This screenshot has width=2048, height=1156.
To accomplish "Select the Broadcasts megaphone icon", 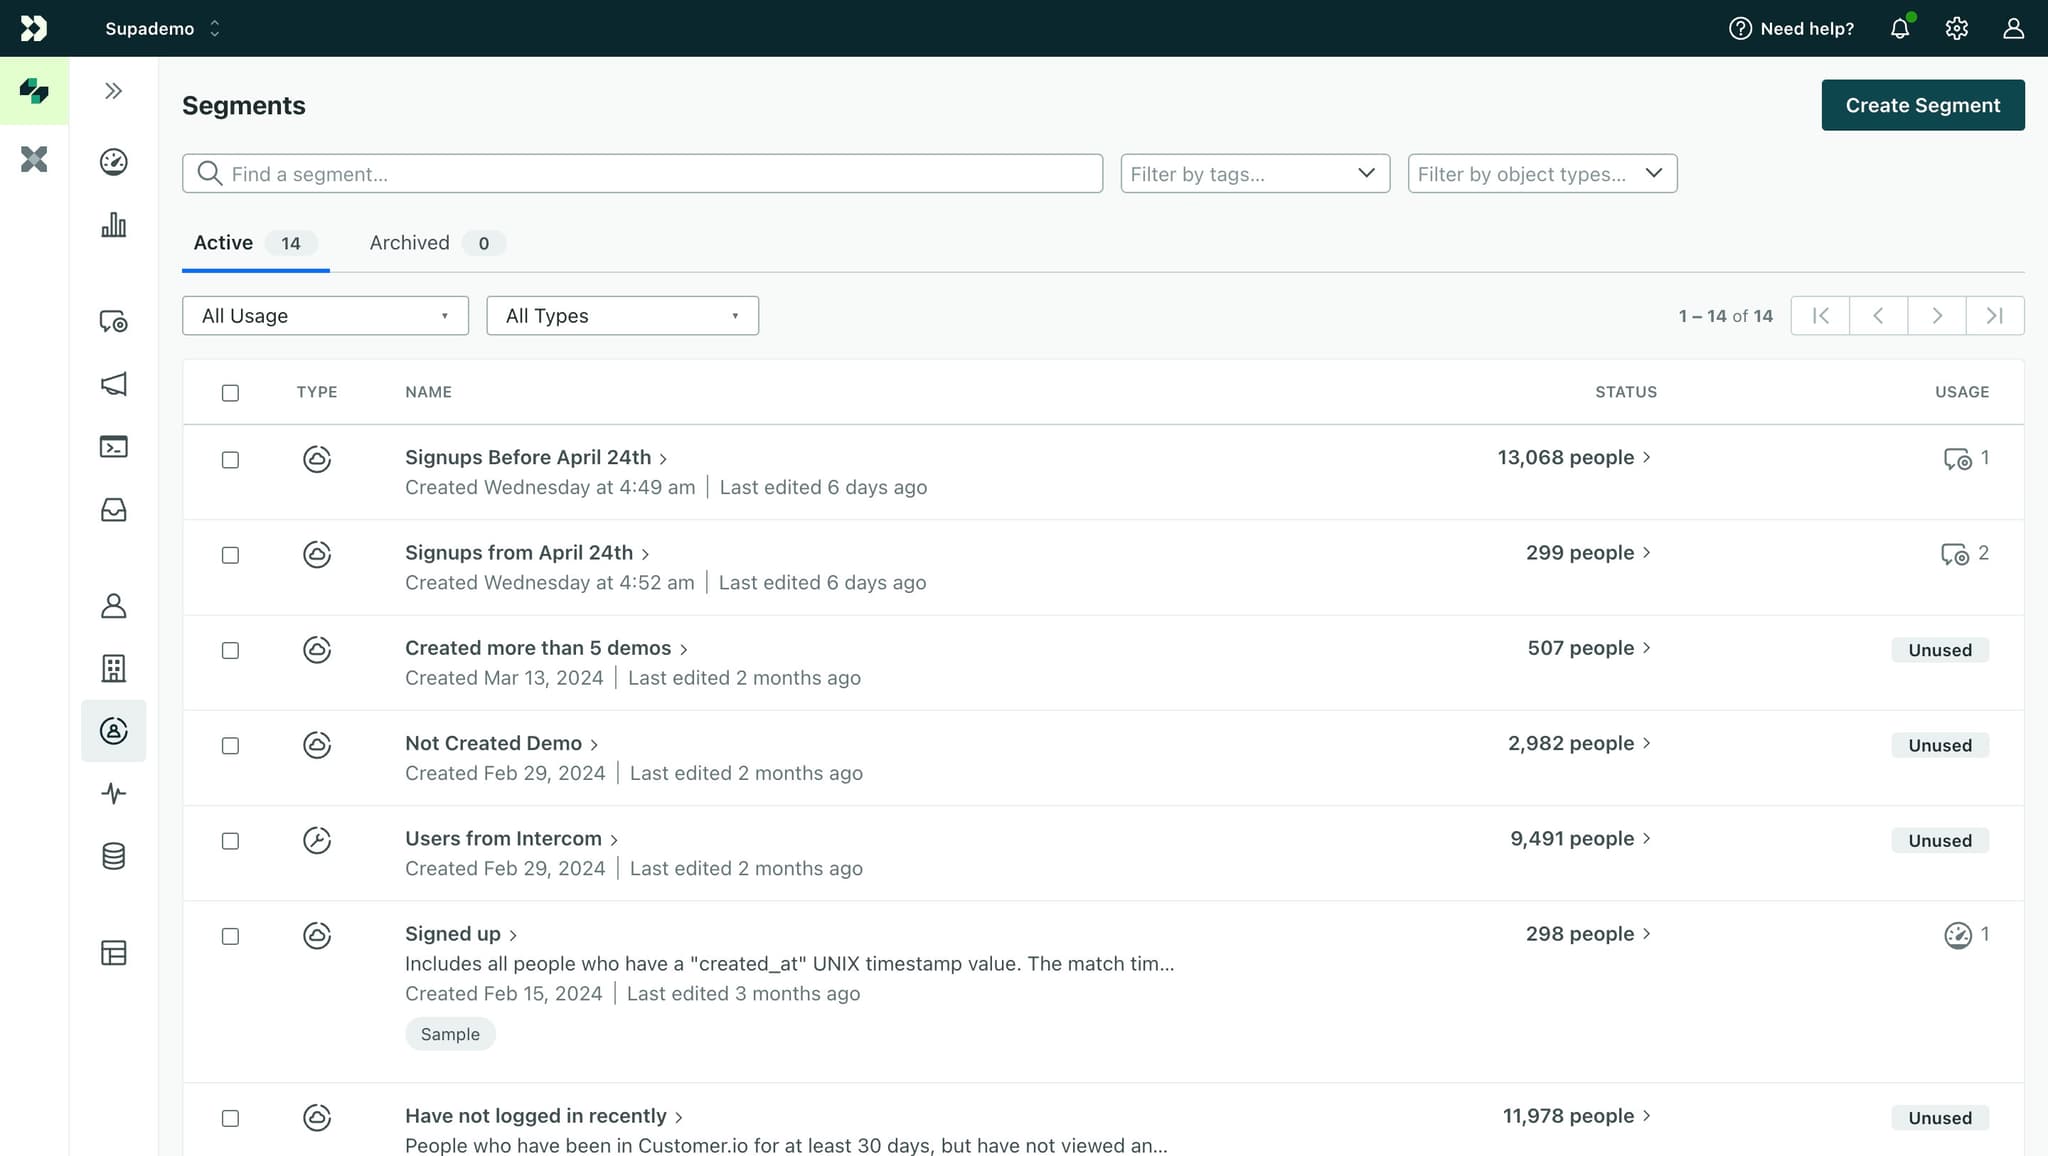I will tap(113, 385).
